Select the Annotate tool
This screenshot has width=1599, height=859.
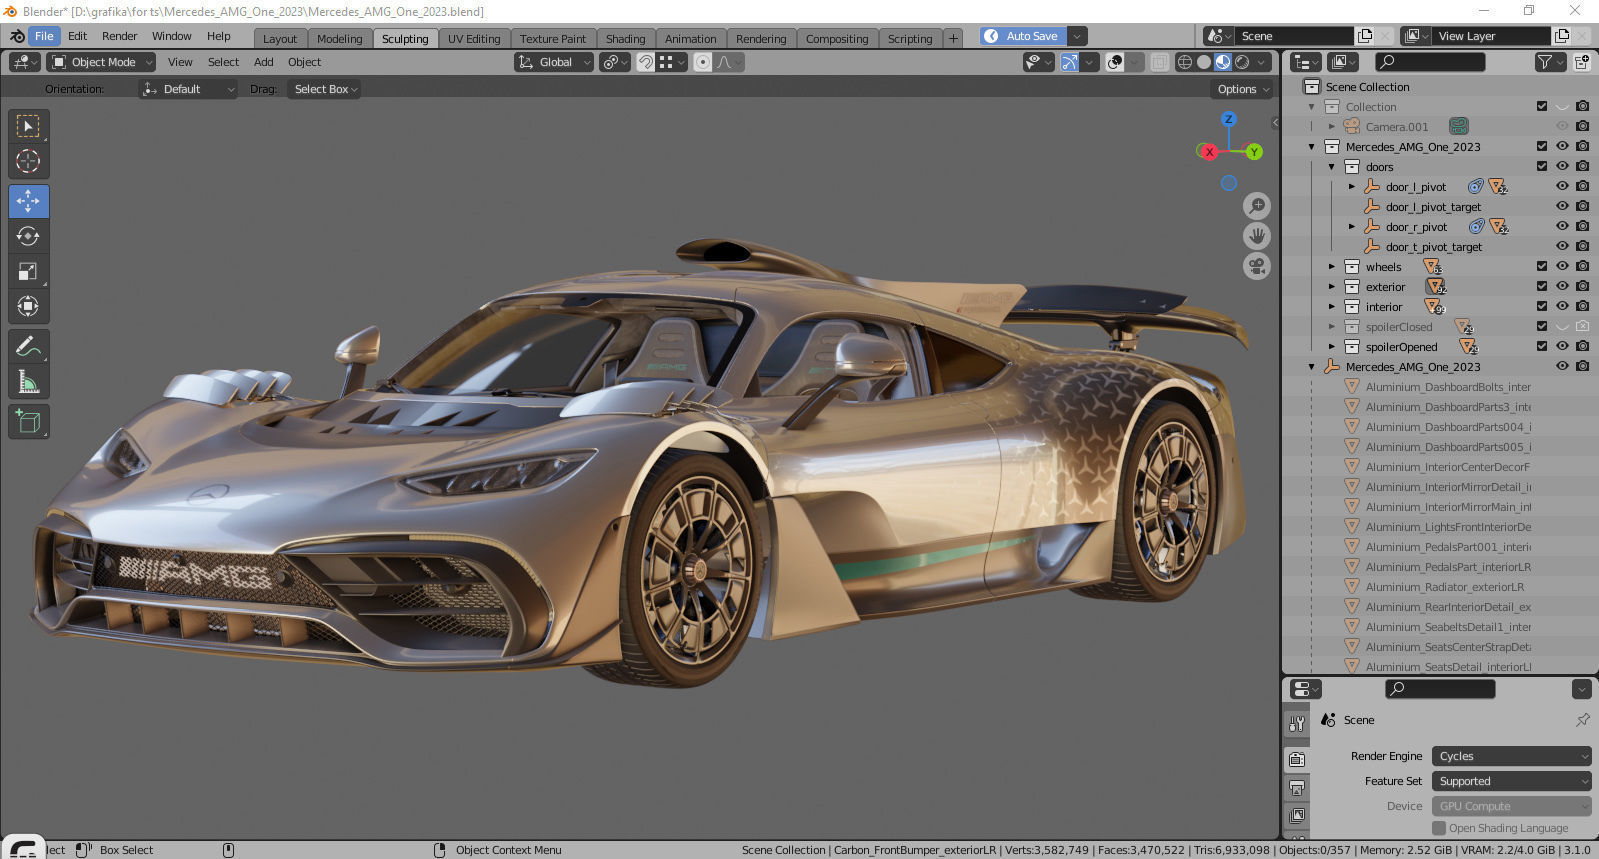[x=28, y=346]
